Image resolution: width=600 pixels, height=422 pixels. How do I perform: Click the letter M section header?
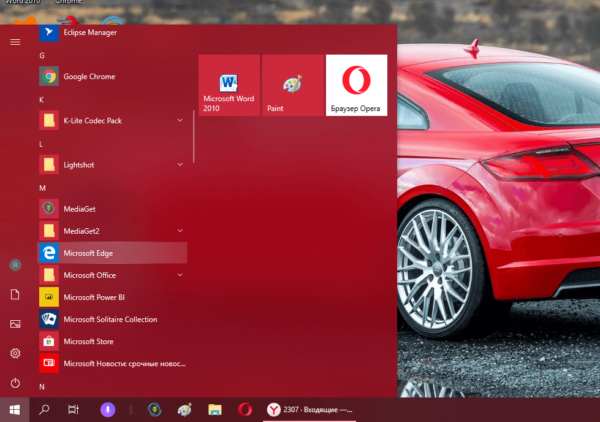tap(42, 188)
